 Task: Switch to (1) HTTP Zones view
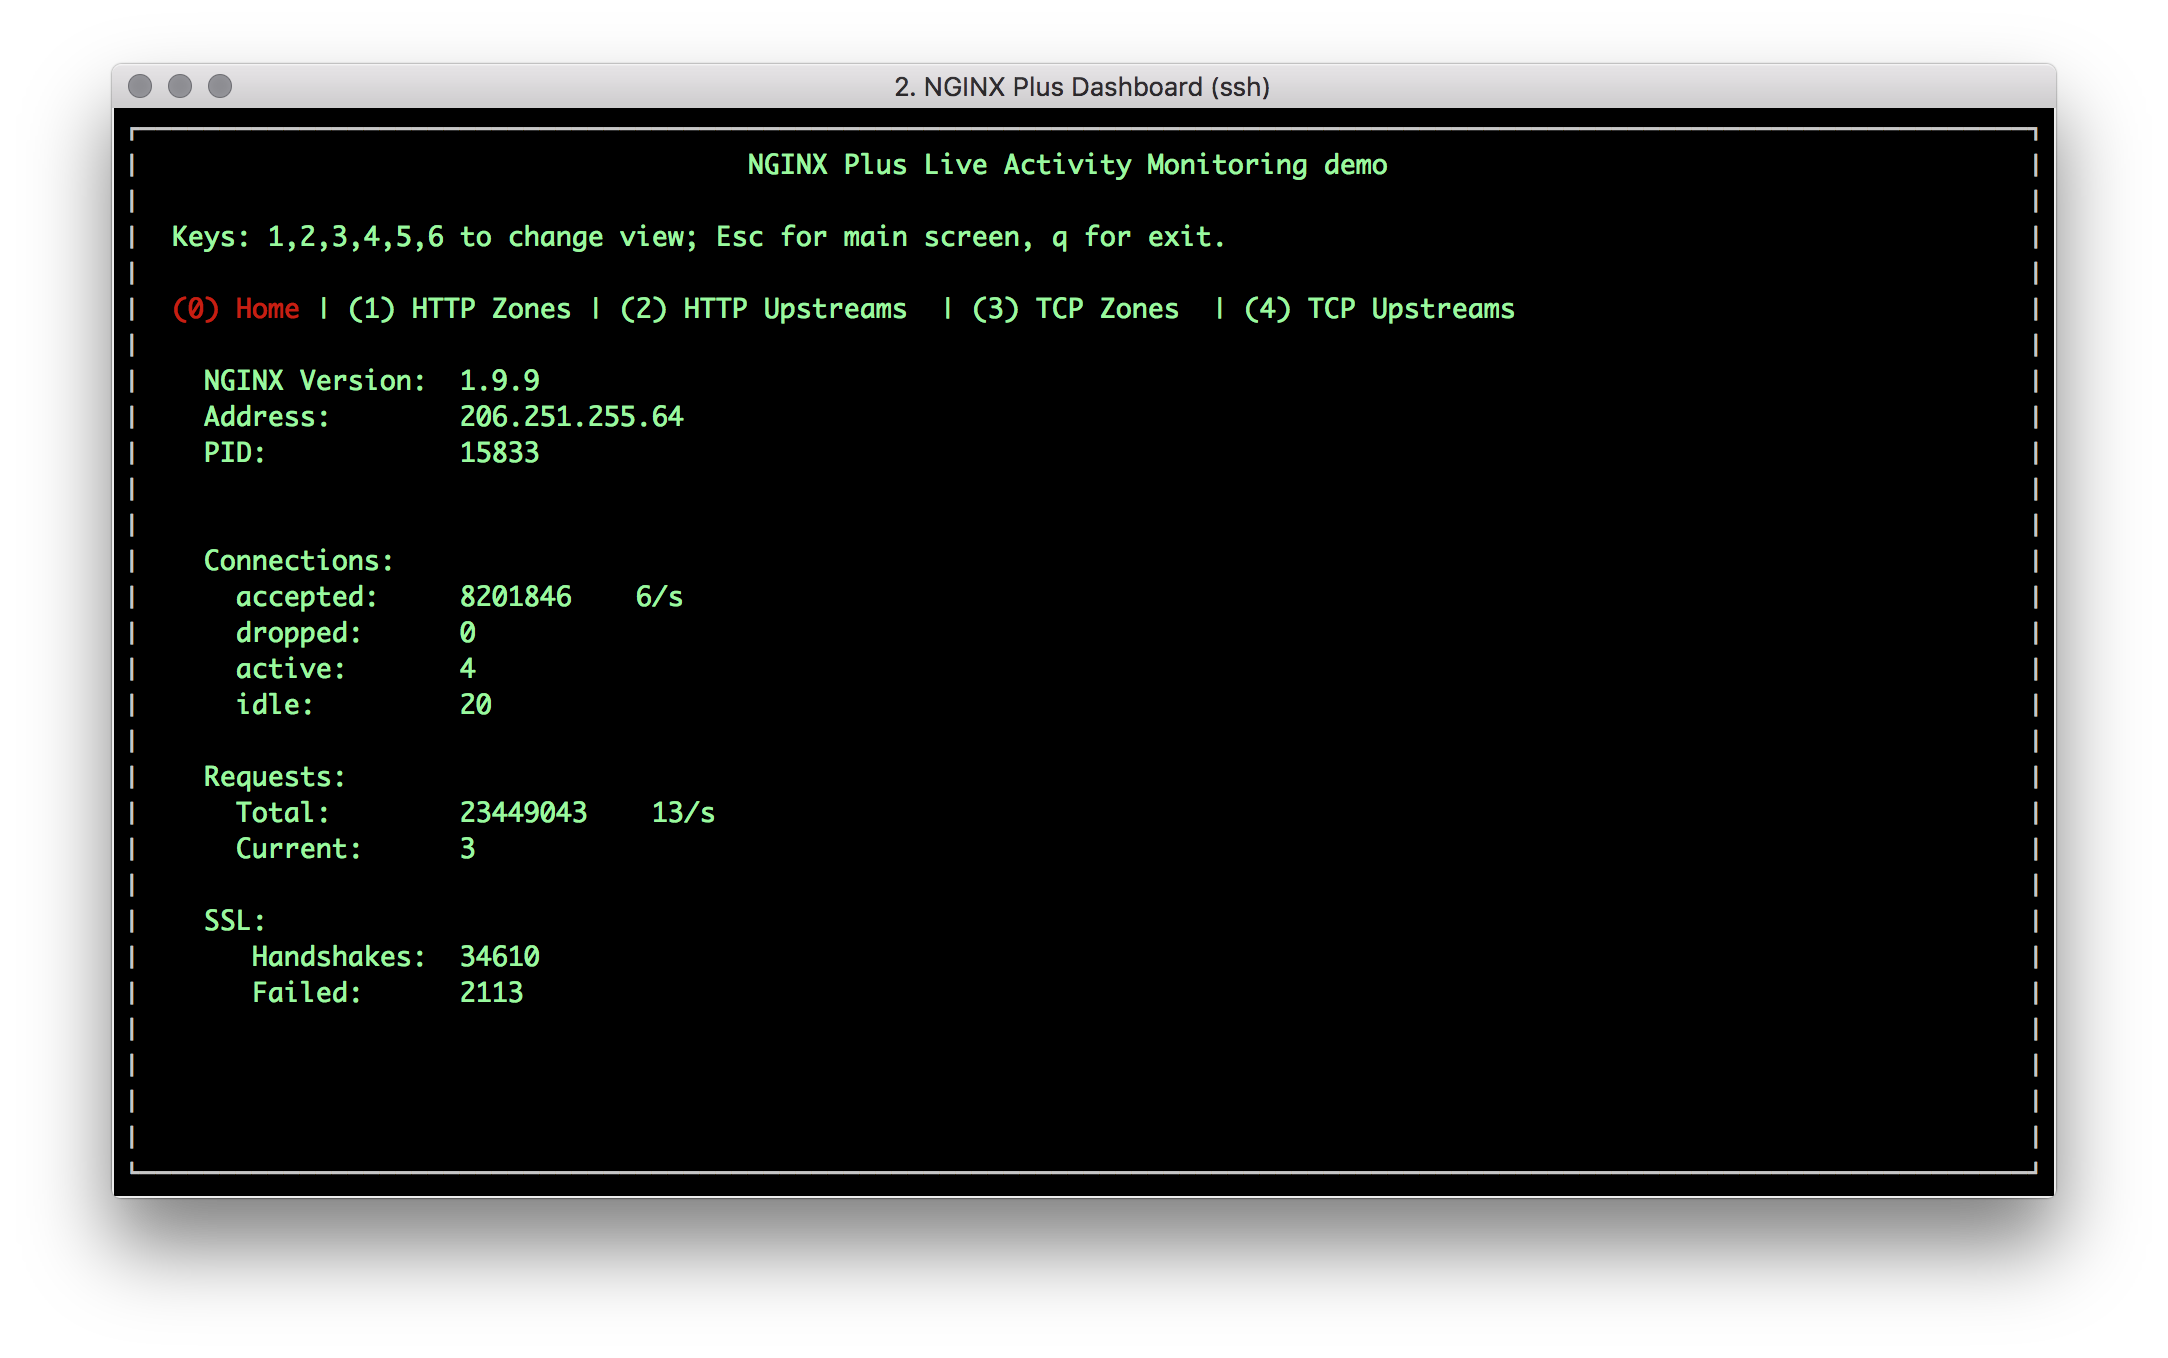(459, 309)
